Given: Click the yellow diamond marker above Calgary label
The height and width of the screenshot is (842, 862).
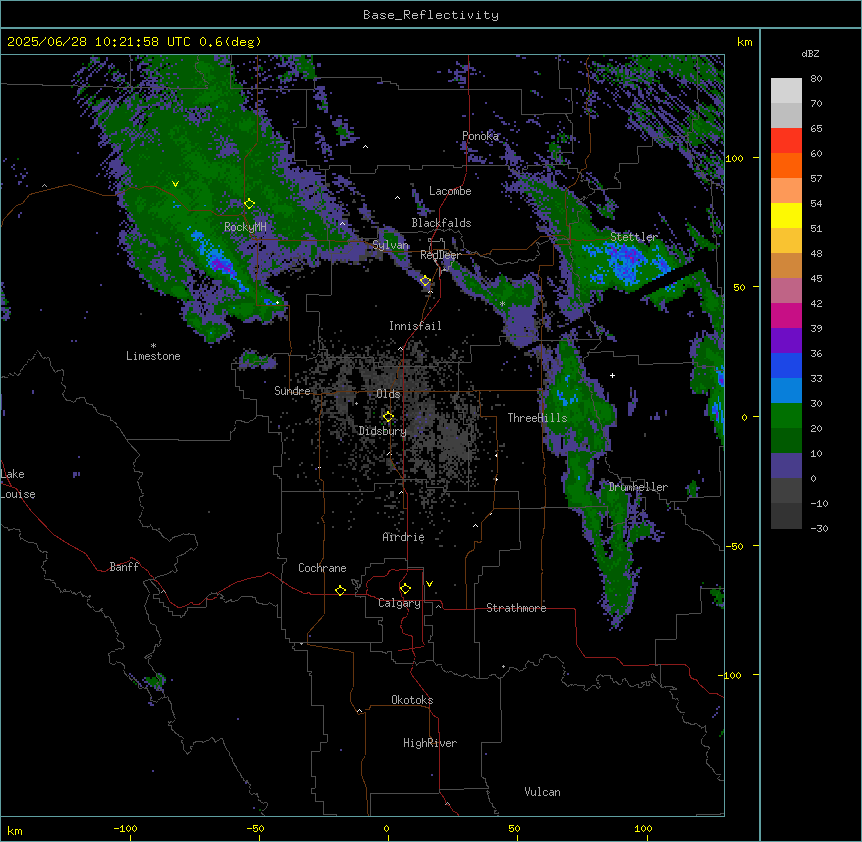Looking at the screenshot, I should (x=405, y=589).
